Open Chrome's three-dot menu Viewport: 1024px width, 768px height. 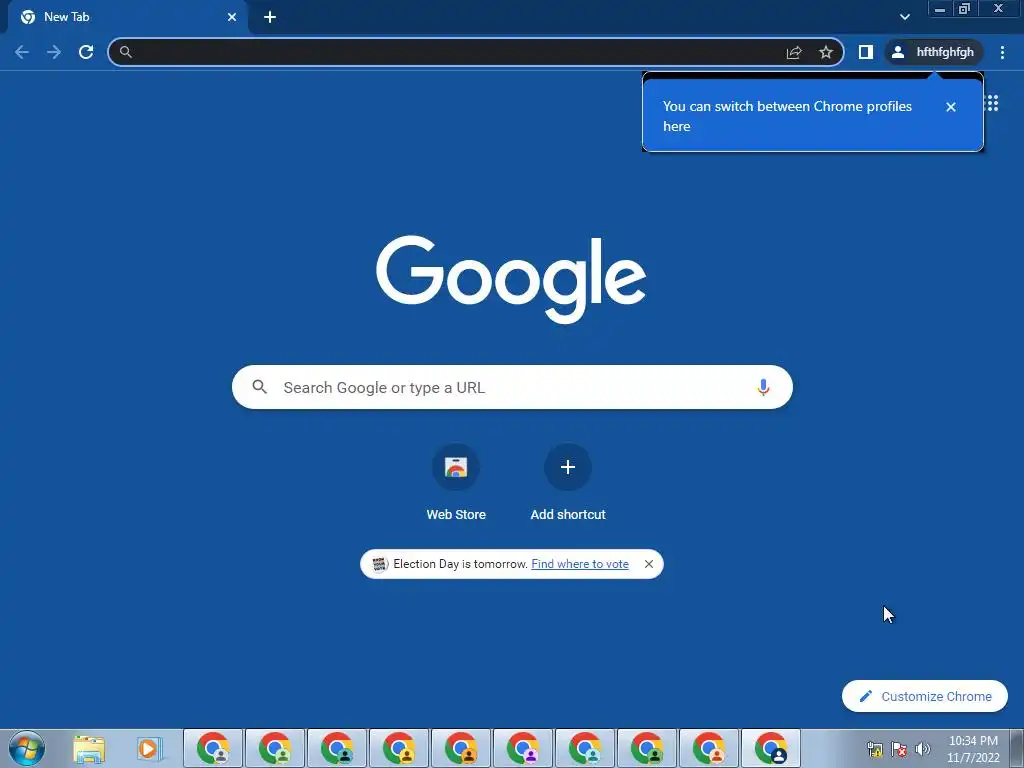(x=1002, y=52)
